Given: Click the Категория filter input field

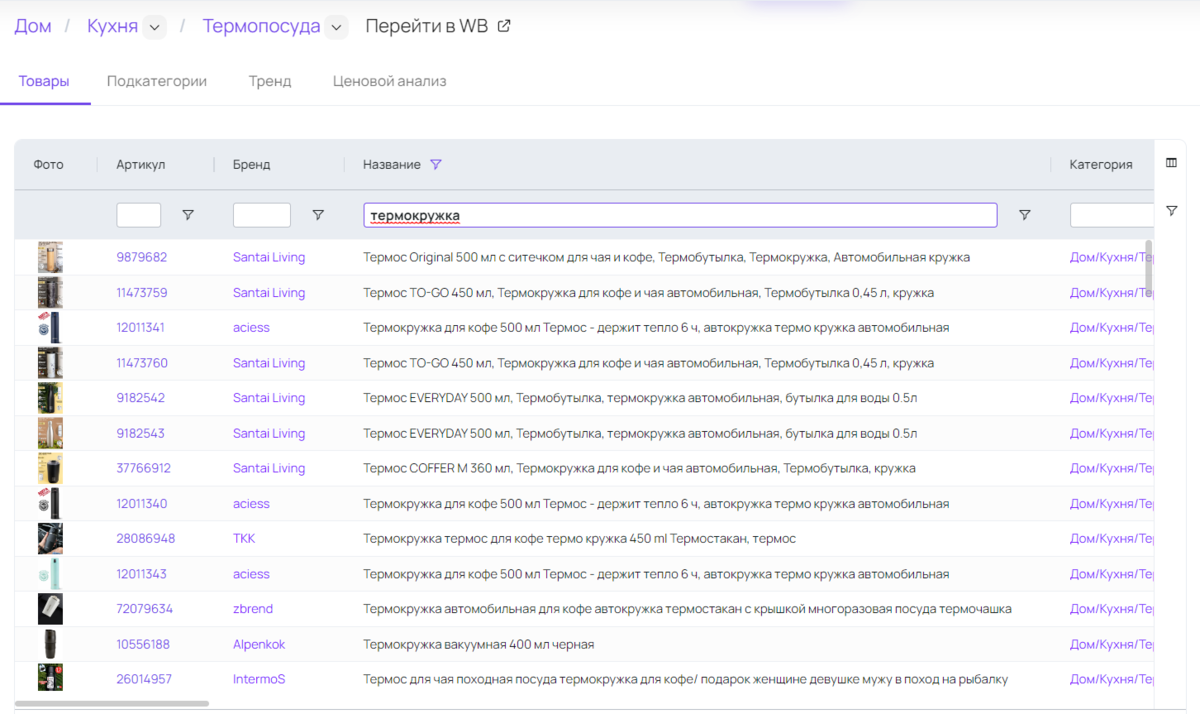Looking at the screenshot, I should coord(1112,215).
